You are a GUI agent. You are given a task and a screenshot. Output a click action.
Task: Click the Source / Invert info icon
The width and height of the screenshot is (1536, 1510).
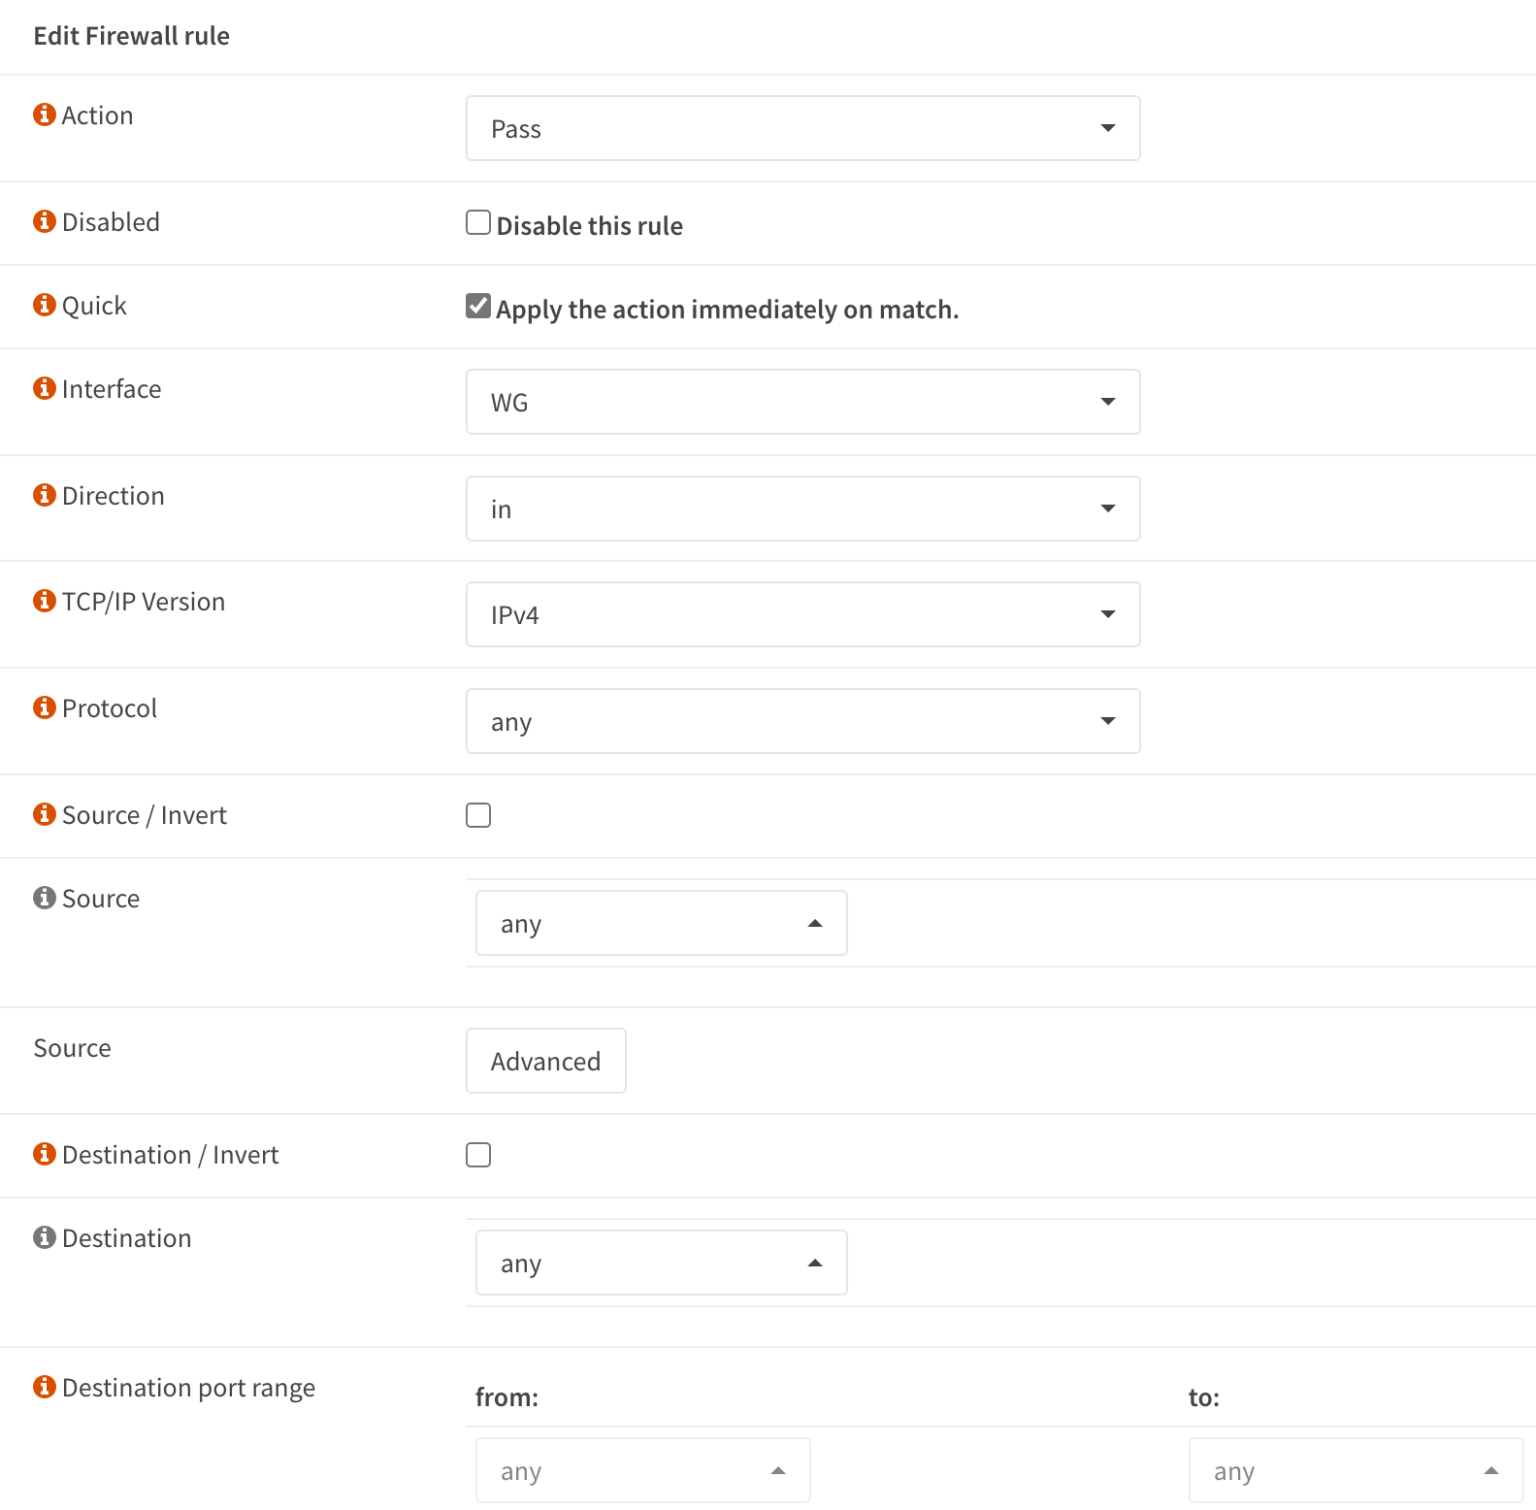[44, 814]
